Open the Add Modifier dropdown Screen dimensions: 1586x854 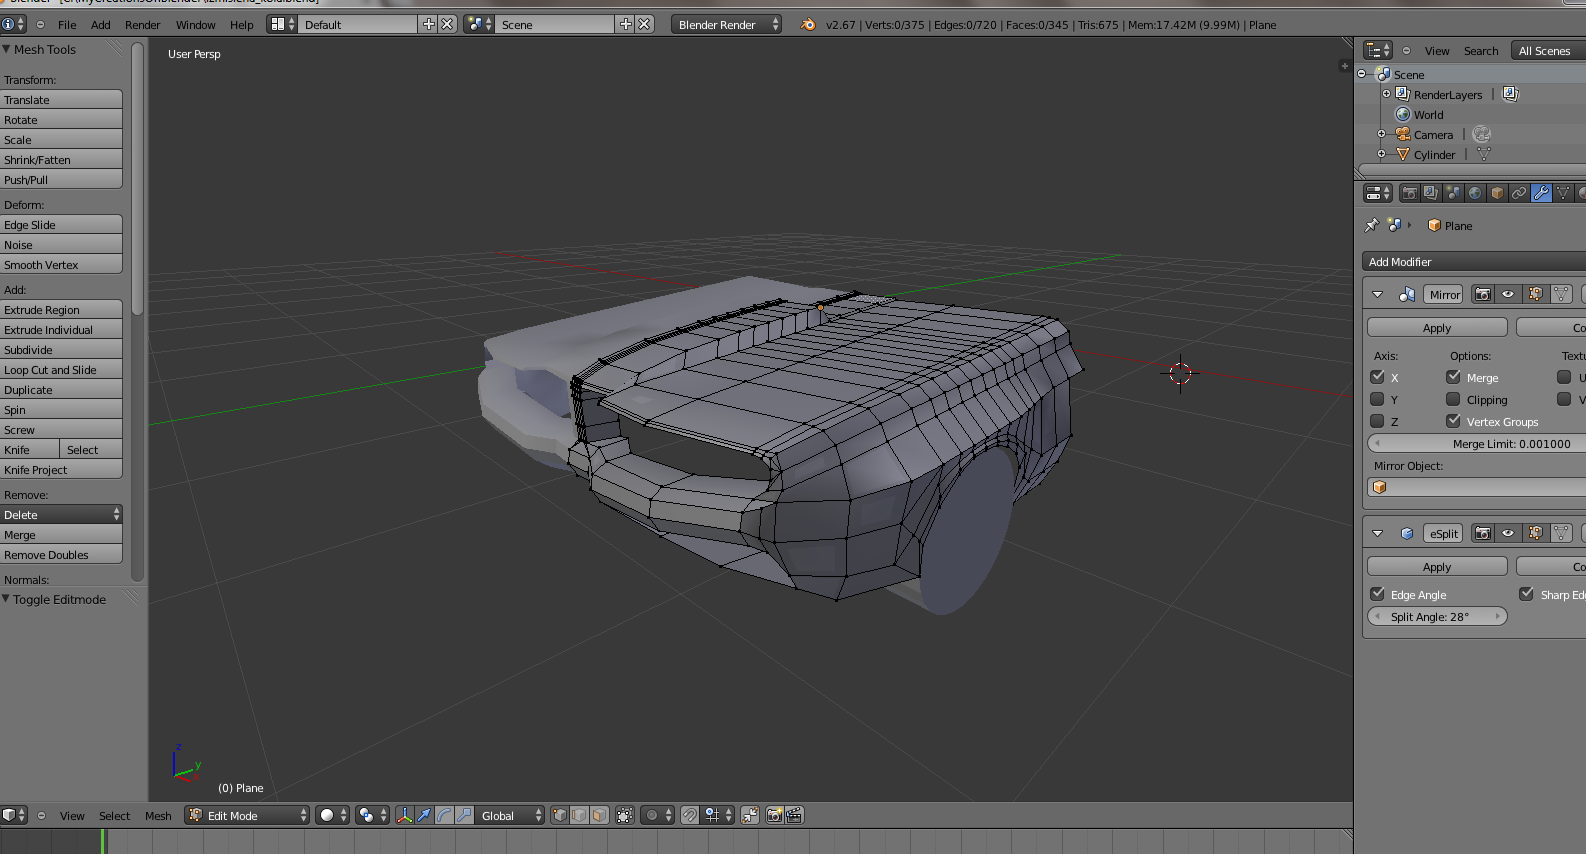pyautogui.click(x=1474, y=261)
